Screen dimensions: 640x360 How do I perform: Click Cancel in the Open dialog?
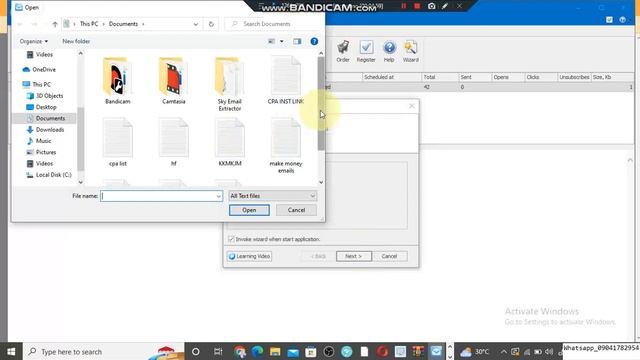[x=296, y=210]
